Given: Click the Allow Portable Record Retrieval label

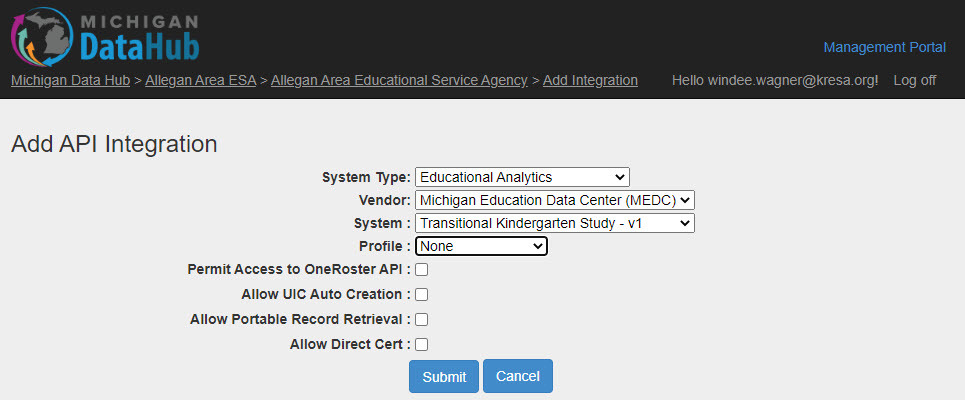Looking at the screenshot, I should (x=300, y=319).
